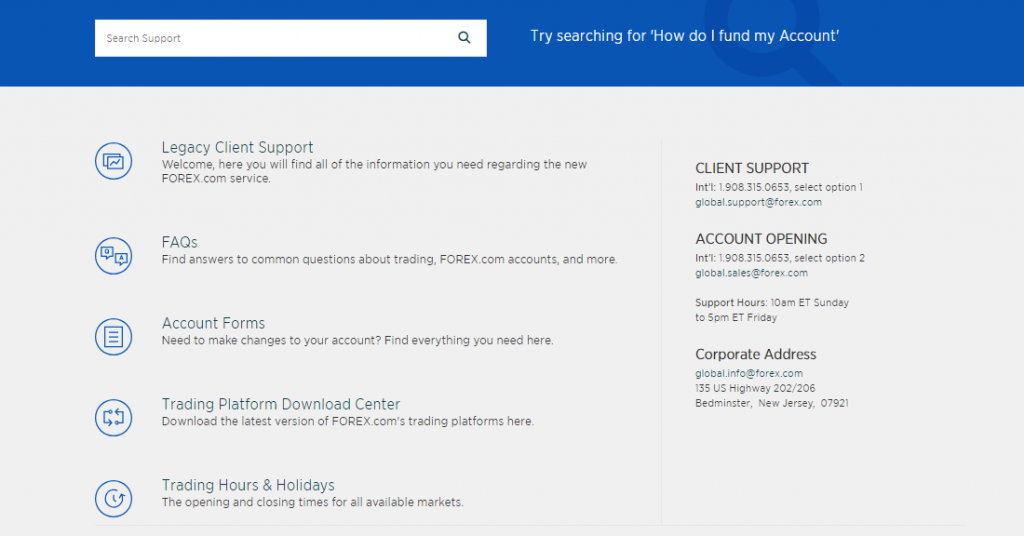Click the Trading Platform Download Center icon
Viewport: 1024px width, 536px height.
click(114, 417)
